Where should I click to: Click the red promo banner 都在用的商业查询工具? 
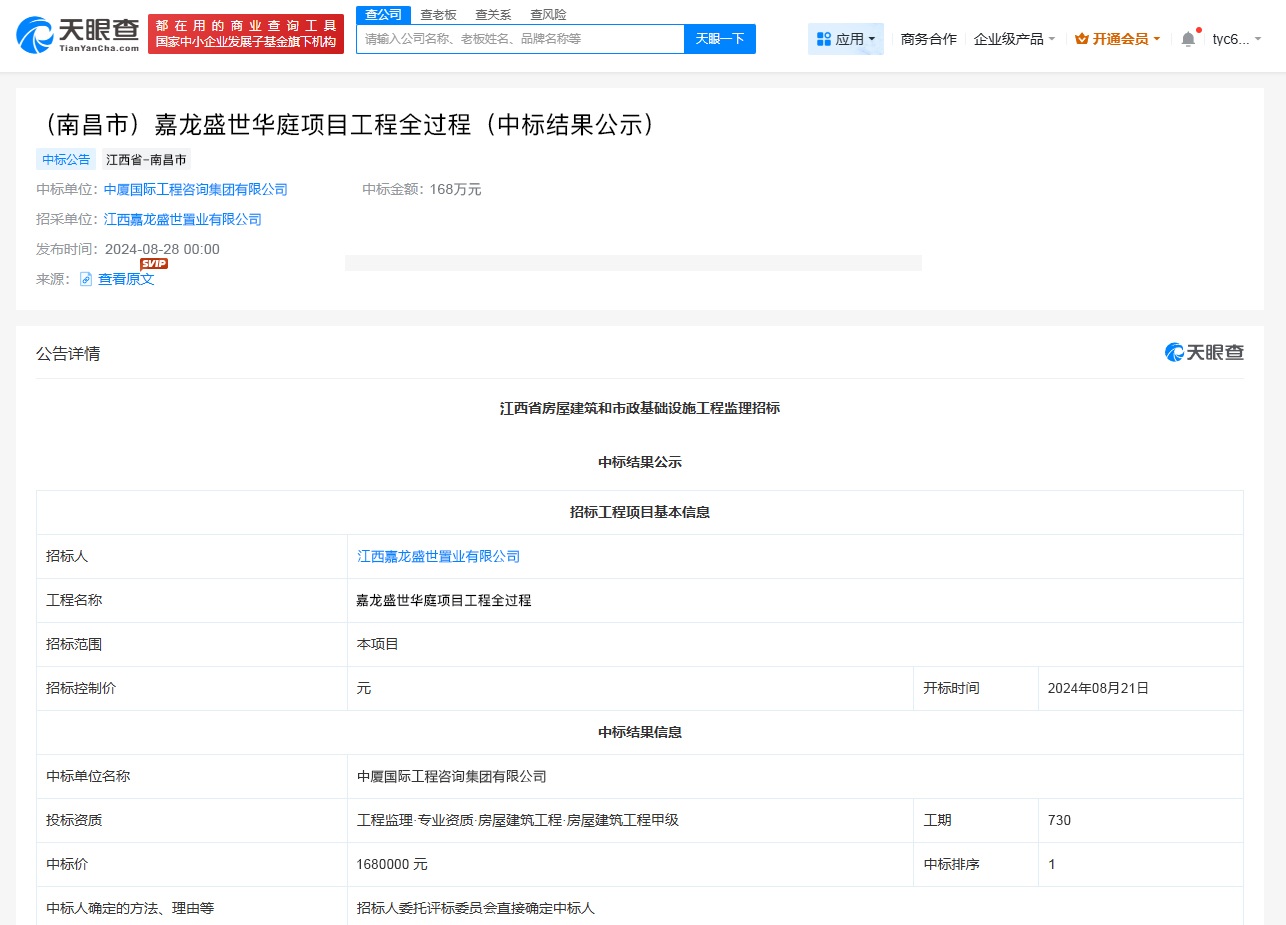[x=246, y=35]
